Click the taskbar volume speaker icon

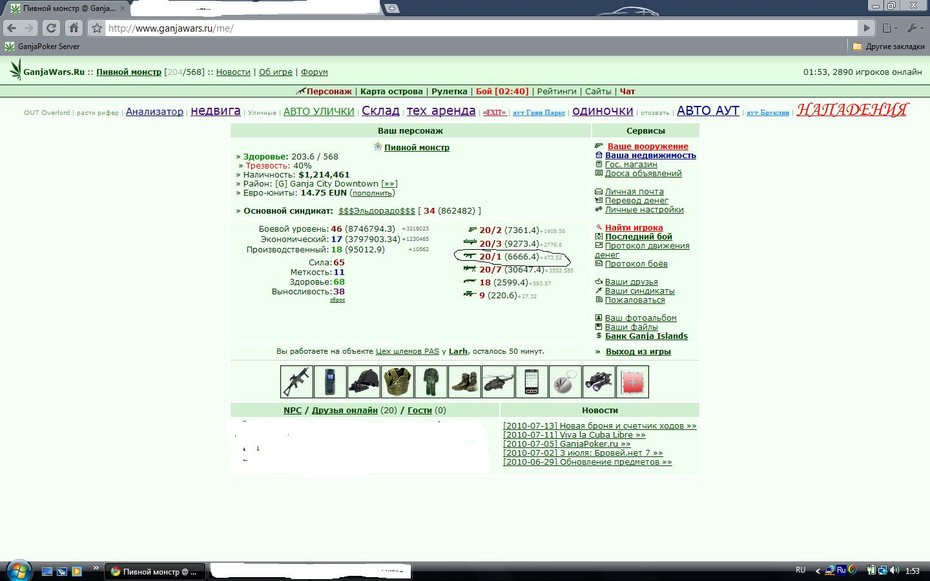(895, 570)
